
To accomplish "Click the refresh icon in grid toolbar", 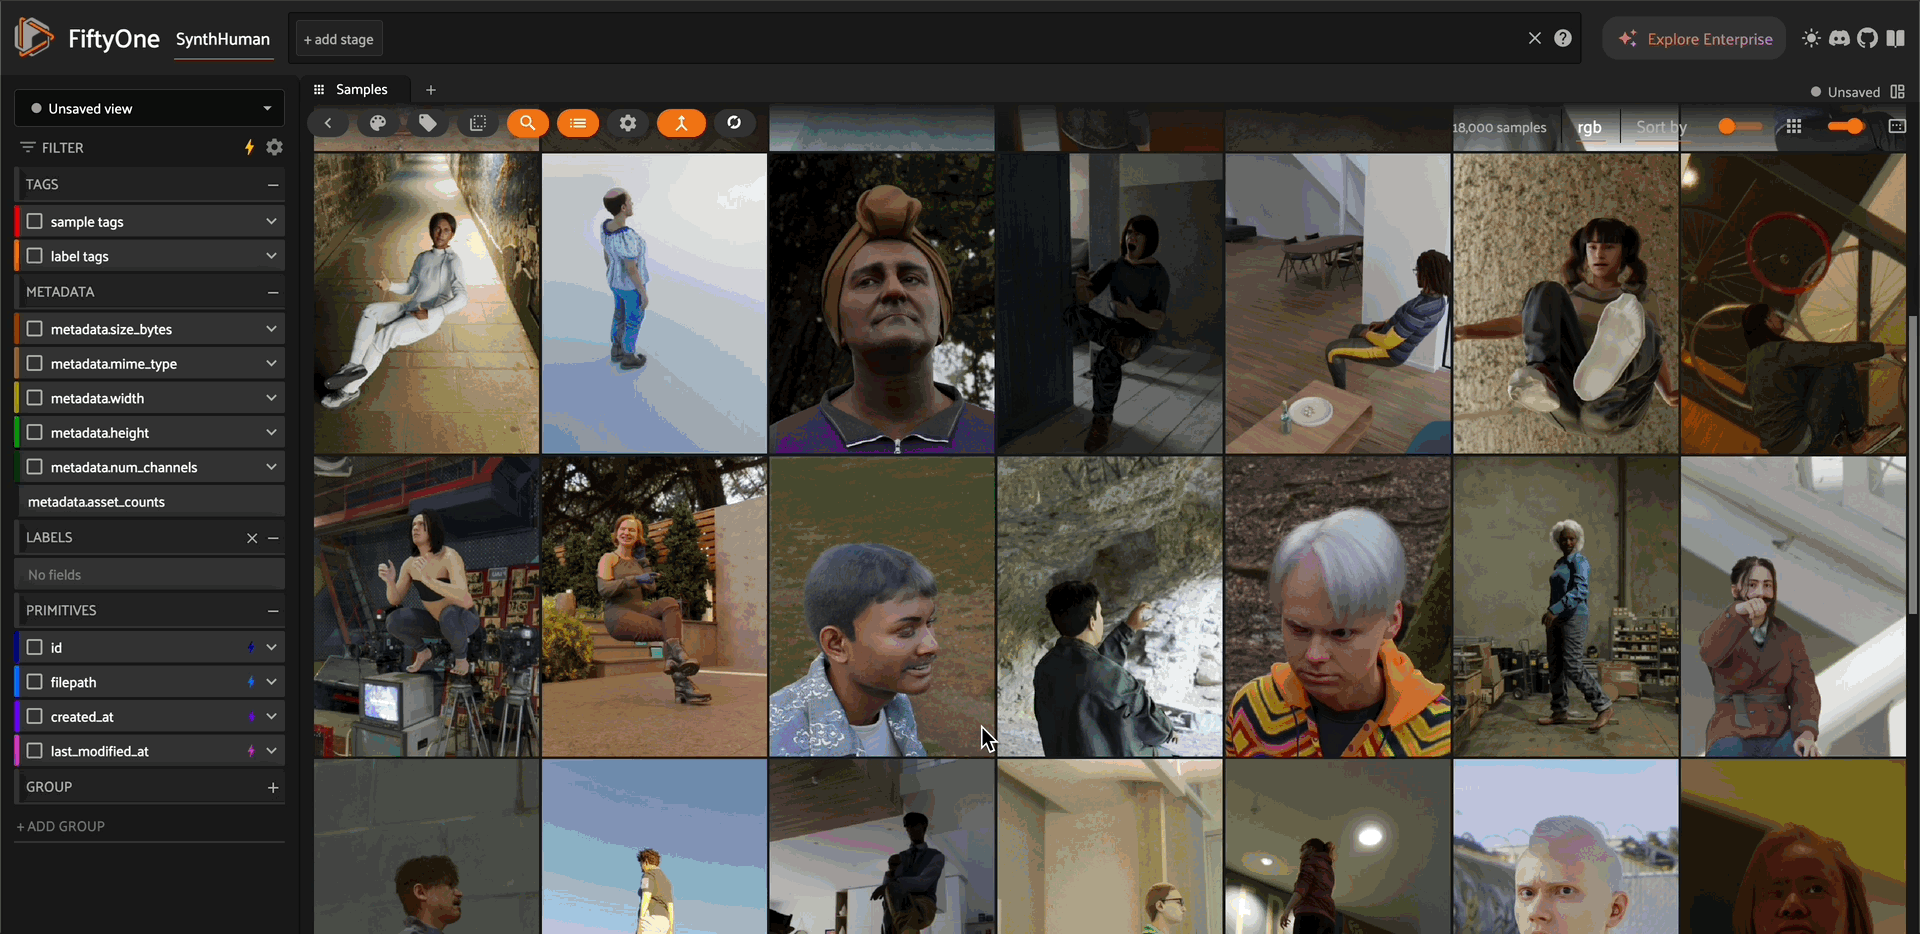I will point(734,123).
